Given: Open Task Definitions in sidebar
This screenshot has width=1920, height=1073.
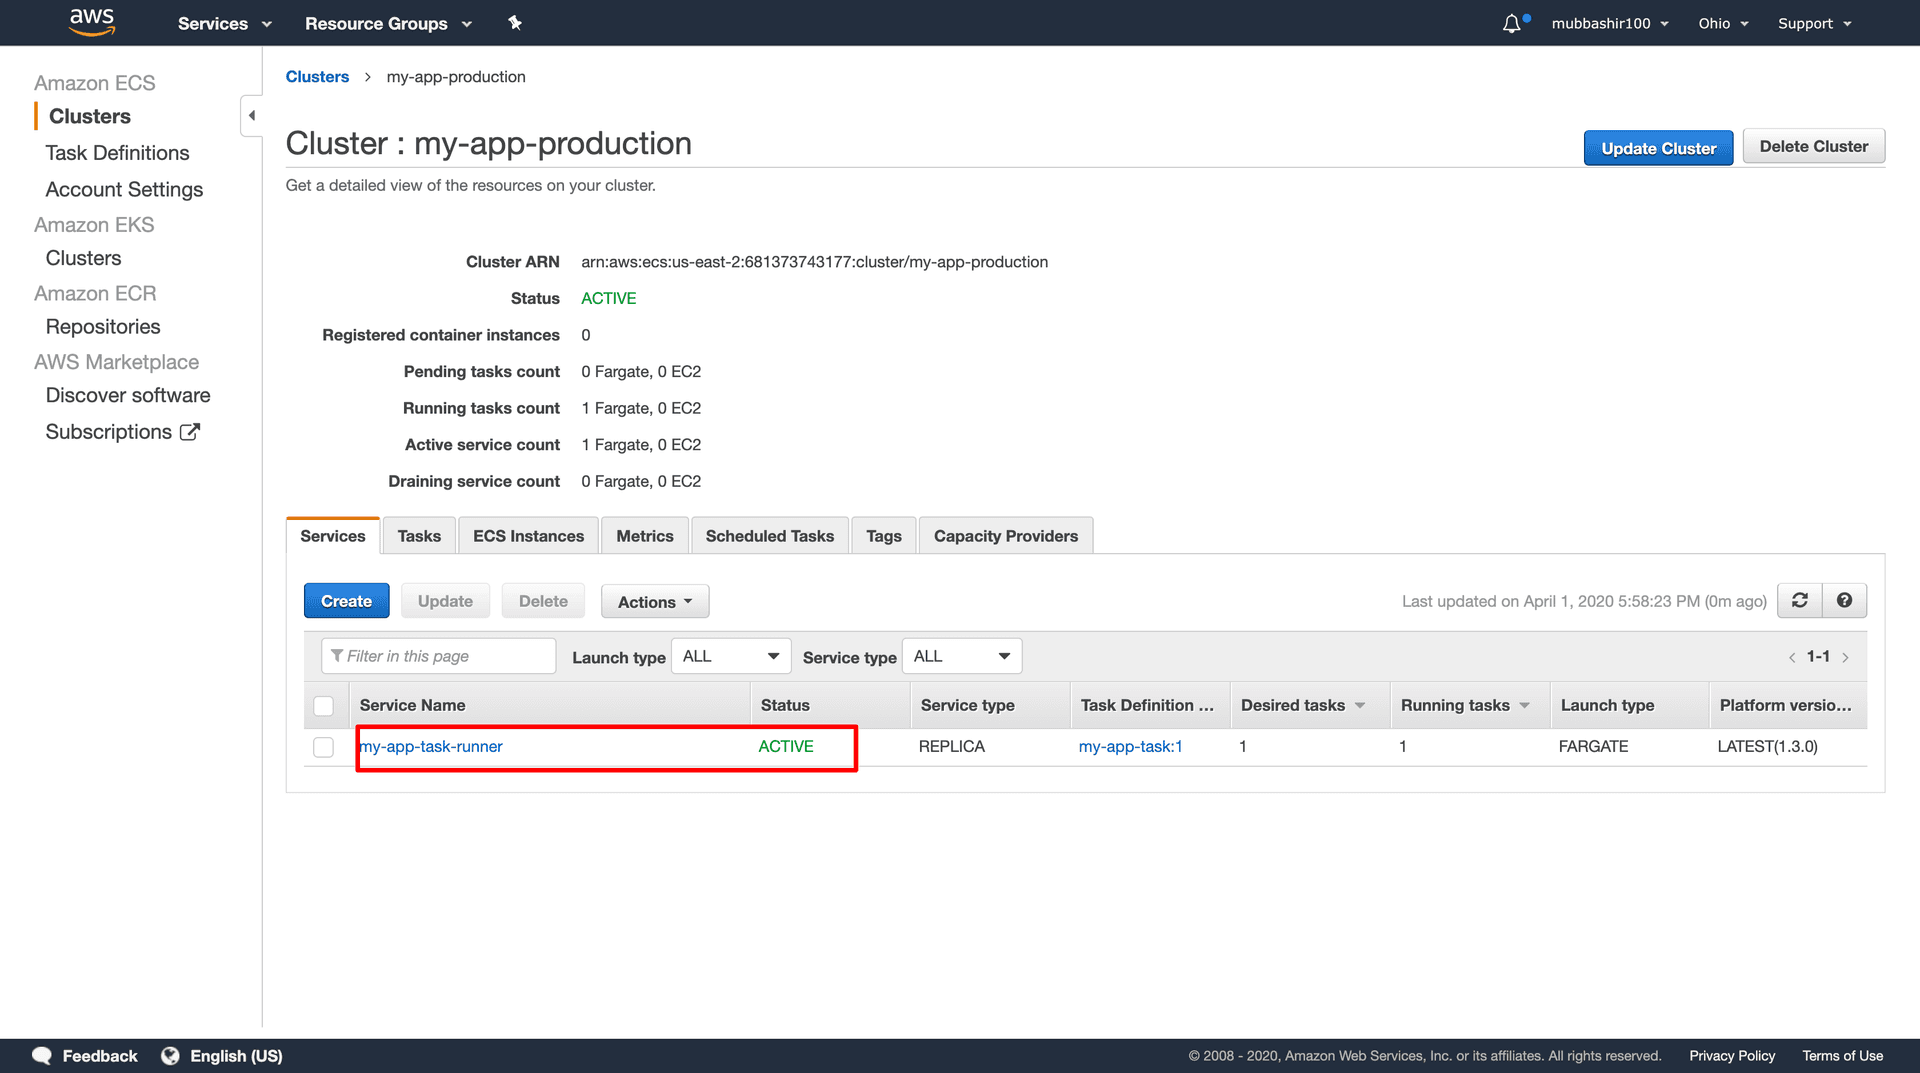Looking at the screenshot, I should coord(117,153).
